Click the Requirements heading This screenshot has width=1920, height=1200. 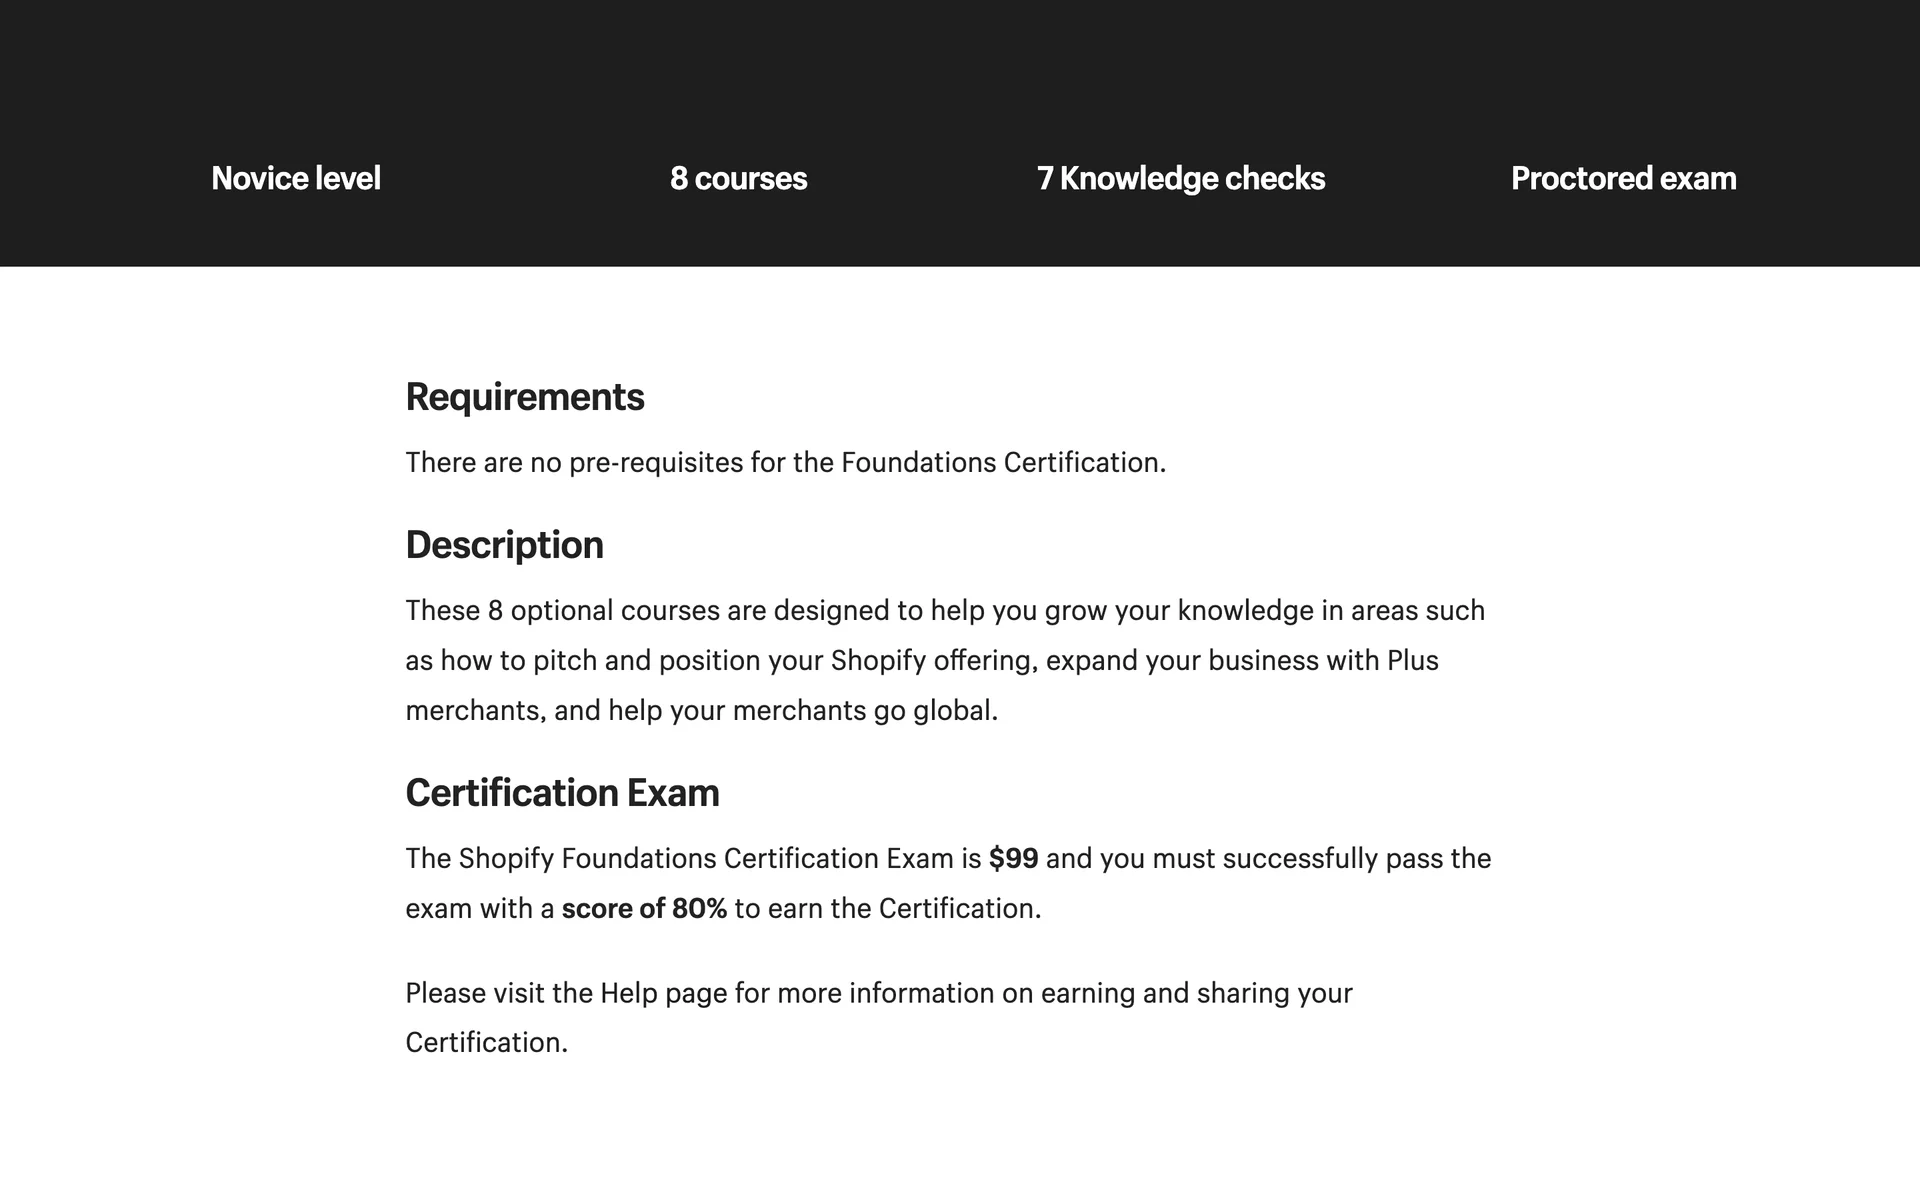coord(524,397)
